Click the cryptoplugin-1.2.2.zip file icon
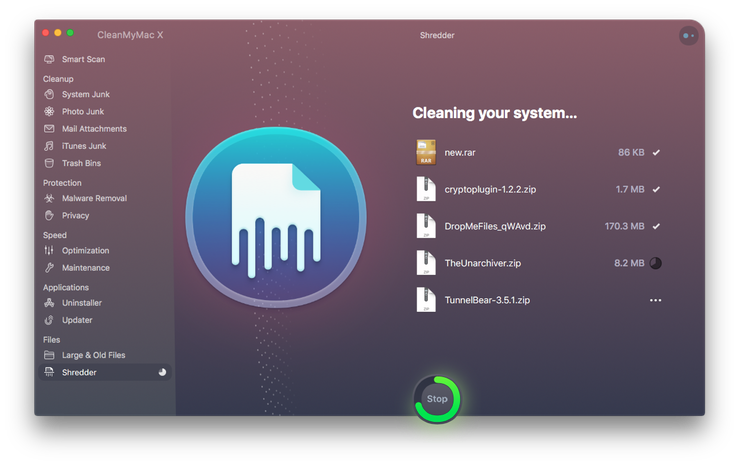This screenshot has width=740, height=465. point(426,189)
